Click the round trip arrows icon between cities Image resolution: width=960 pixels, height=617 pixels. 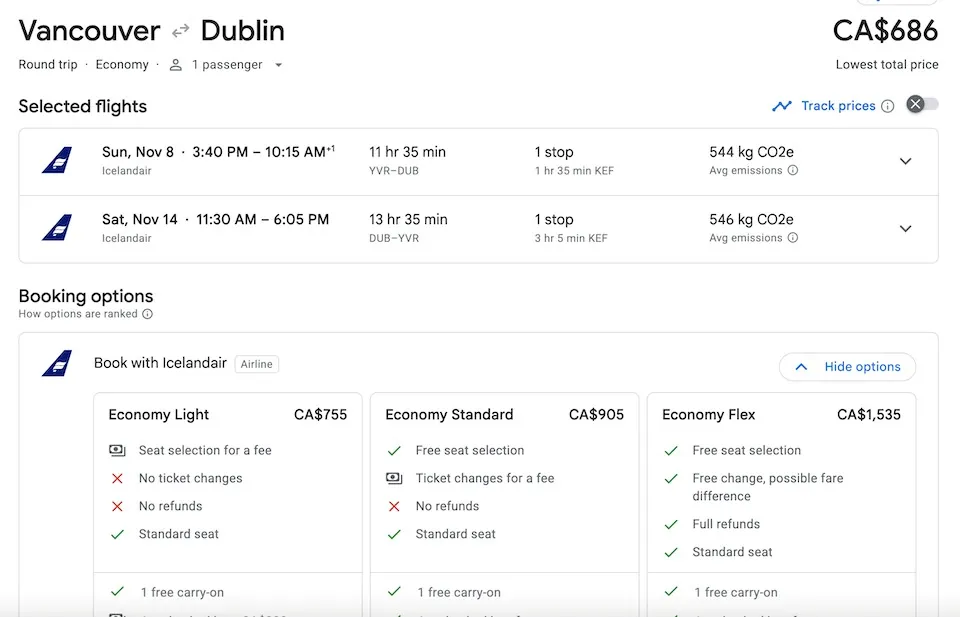coord(181,31)
